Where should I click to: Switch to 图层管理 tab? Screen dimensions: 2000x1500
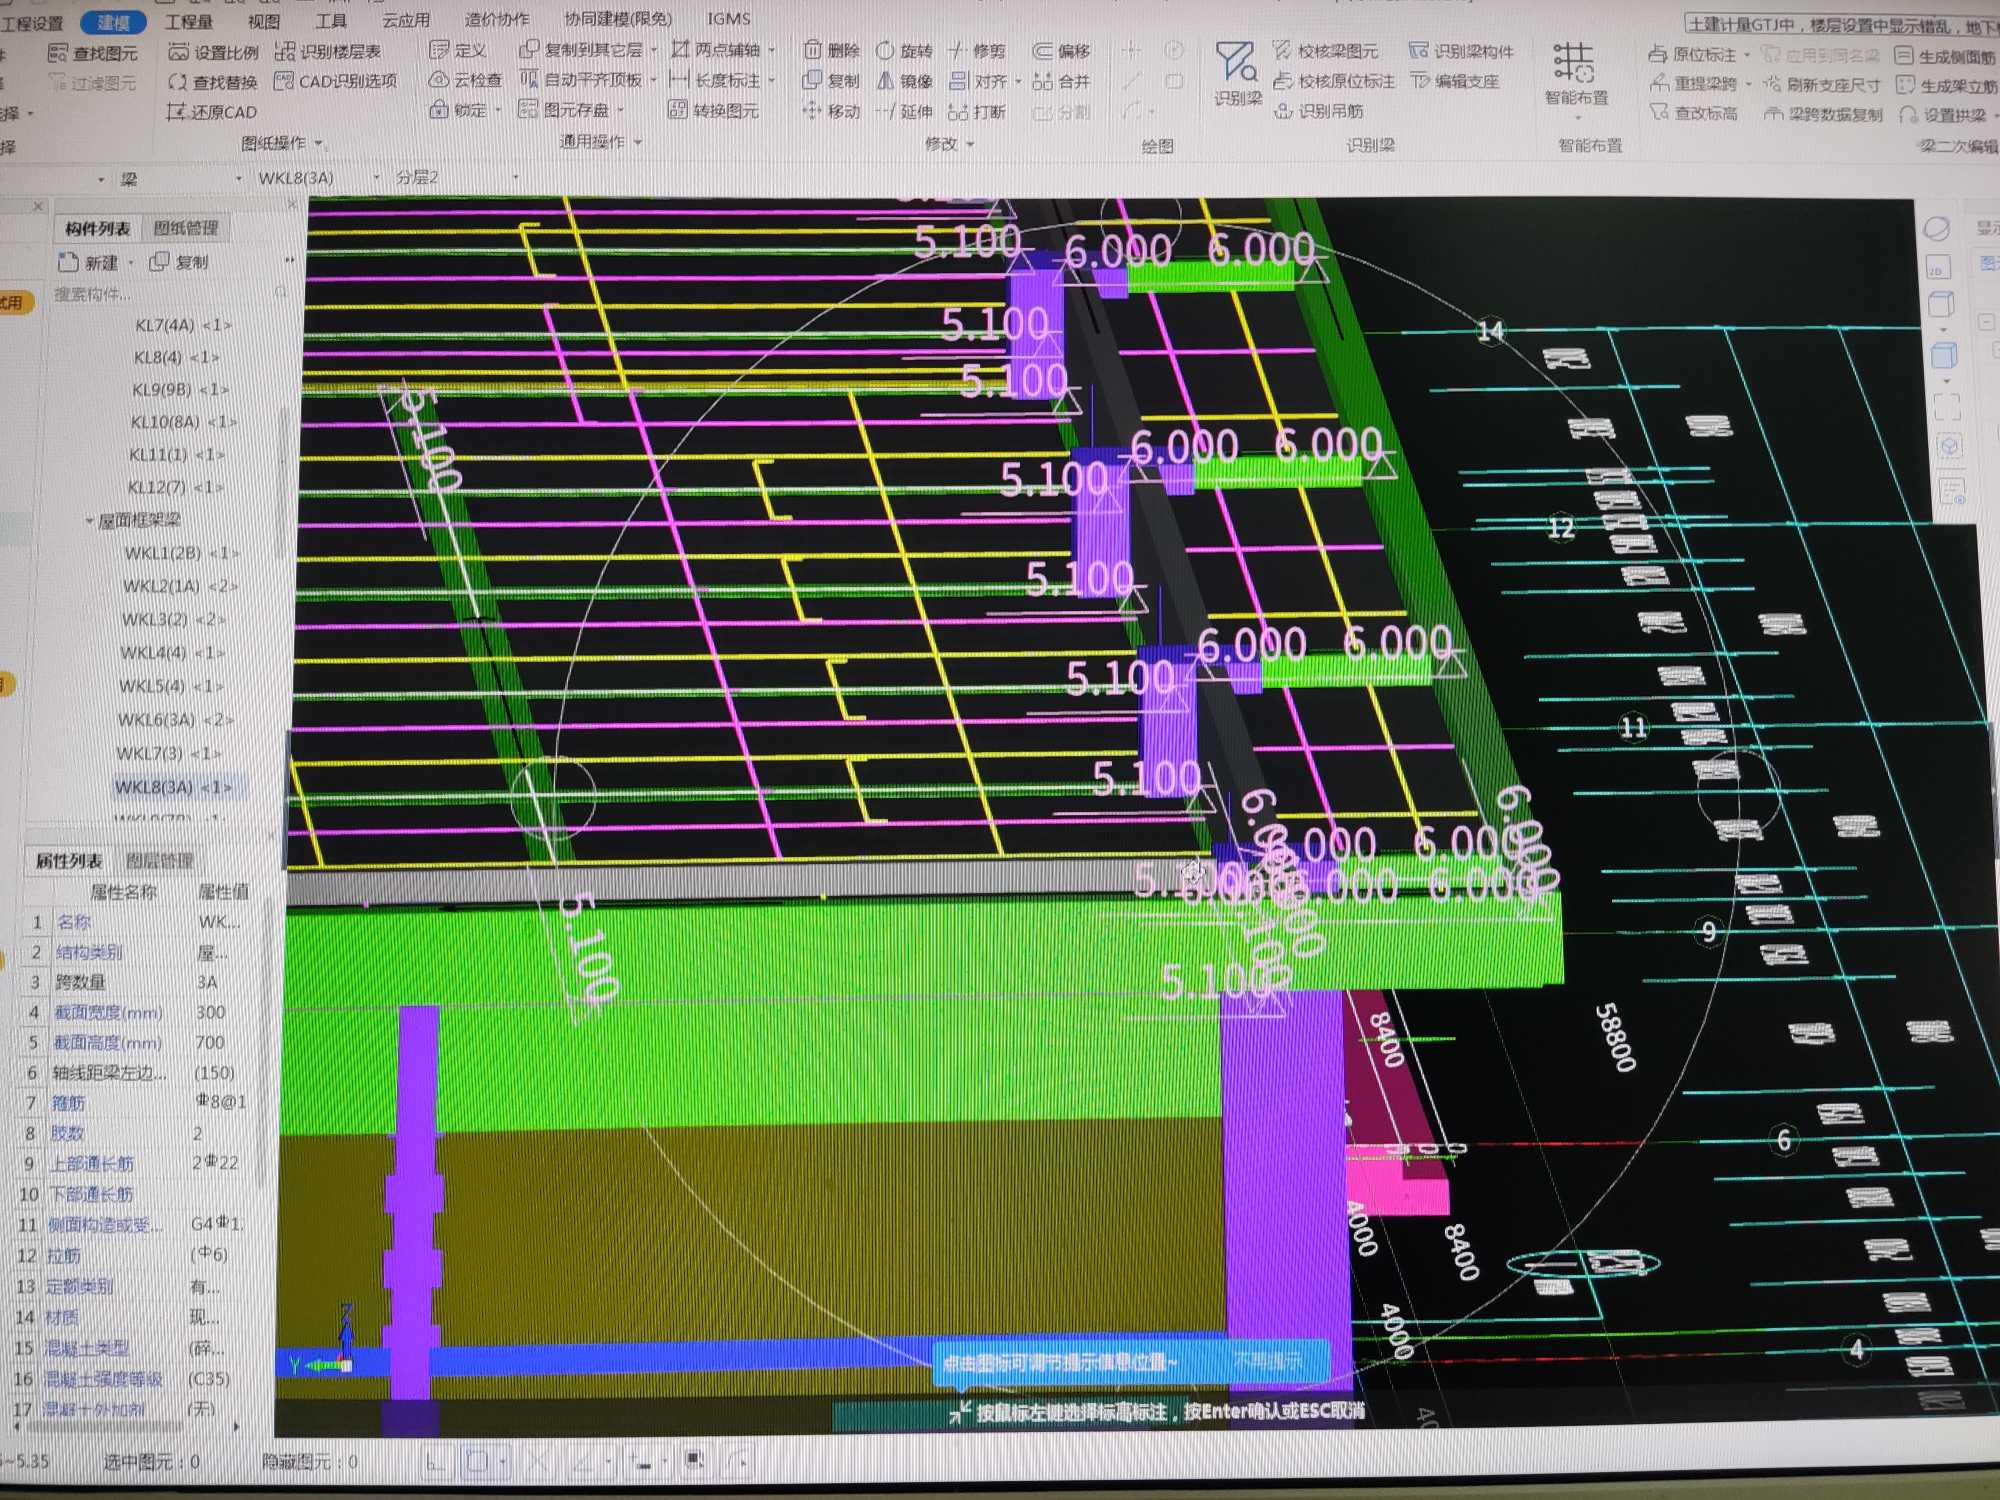(160, 860)
